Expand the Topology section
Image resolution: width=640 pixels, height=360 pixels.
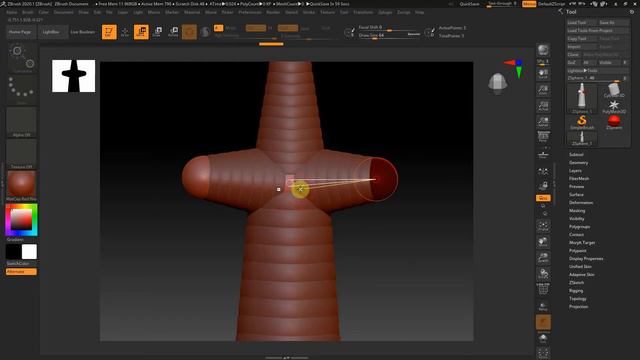coord(578,299)
